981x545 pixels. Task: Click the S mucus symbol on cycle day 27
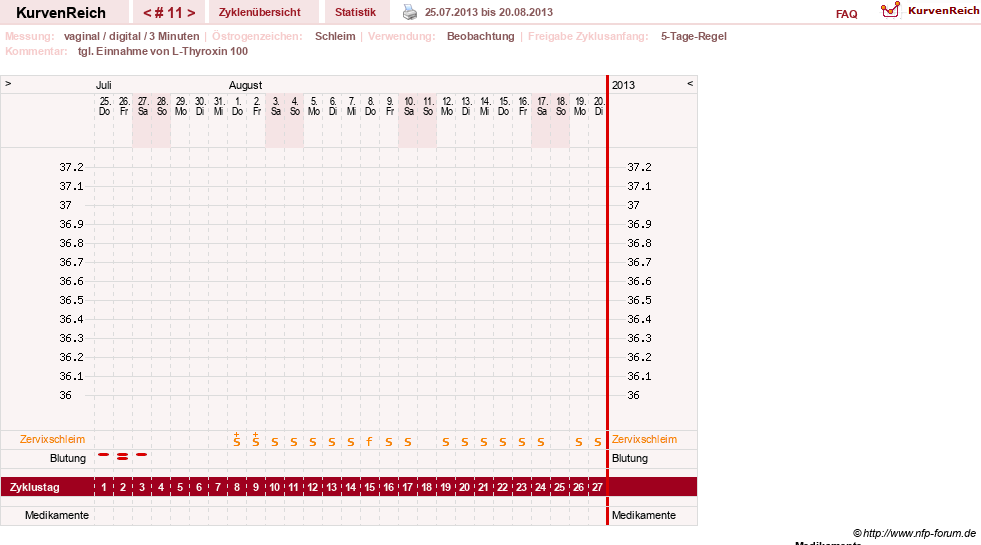pos(597,442)
